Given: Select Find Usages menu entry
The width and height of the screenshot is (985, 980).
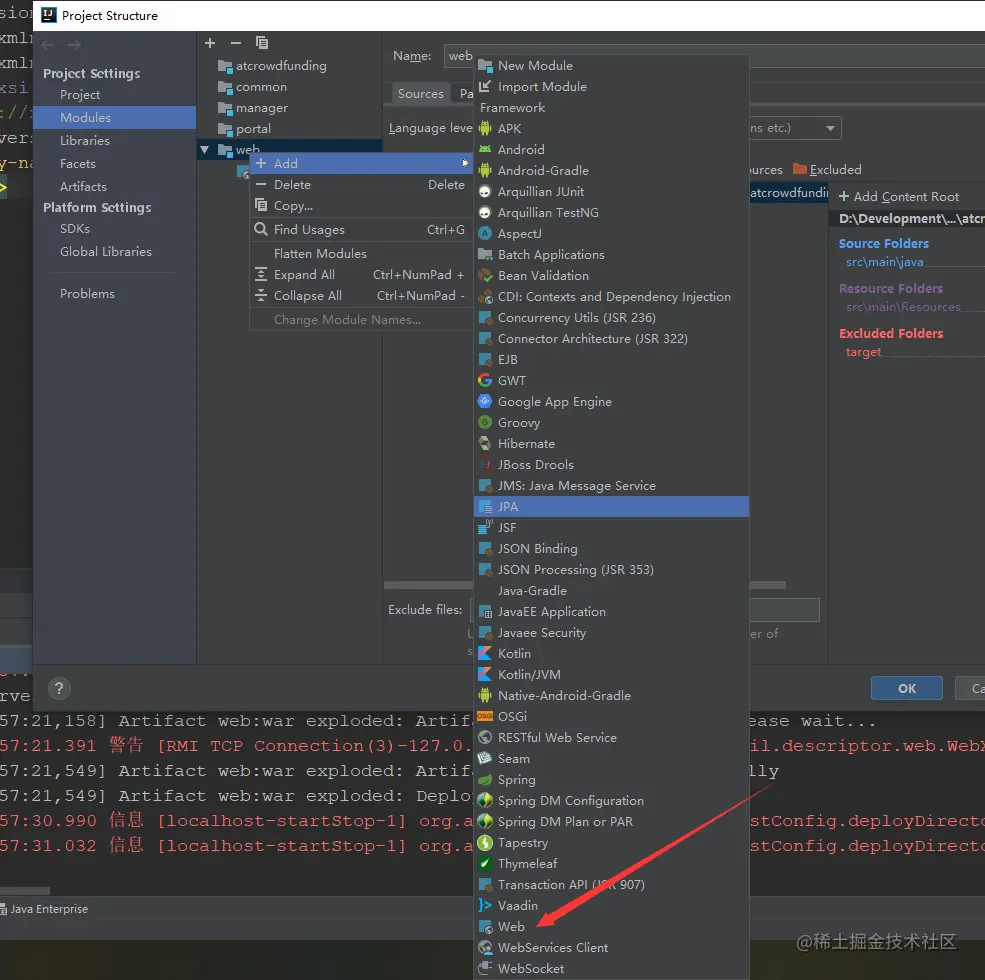Looking at the screenshot, I should point(361,230).
